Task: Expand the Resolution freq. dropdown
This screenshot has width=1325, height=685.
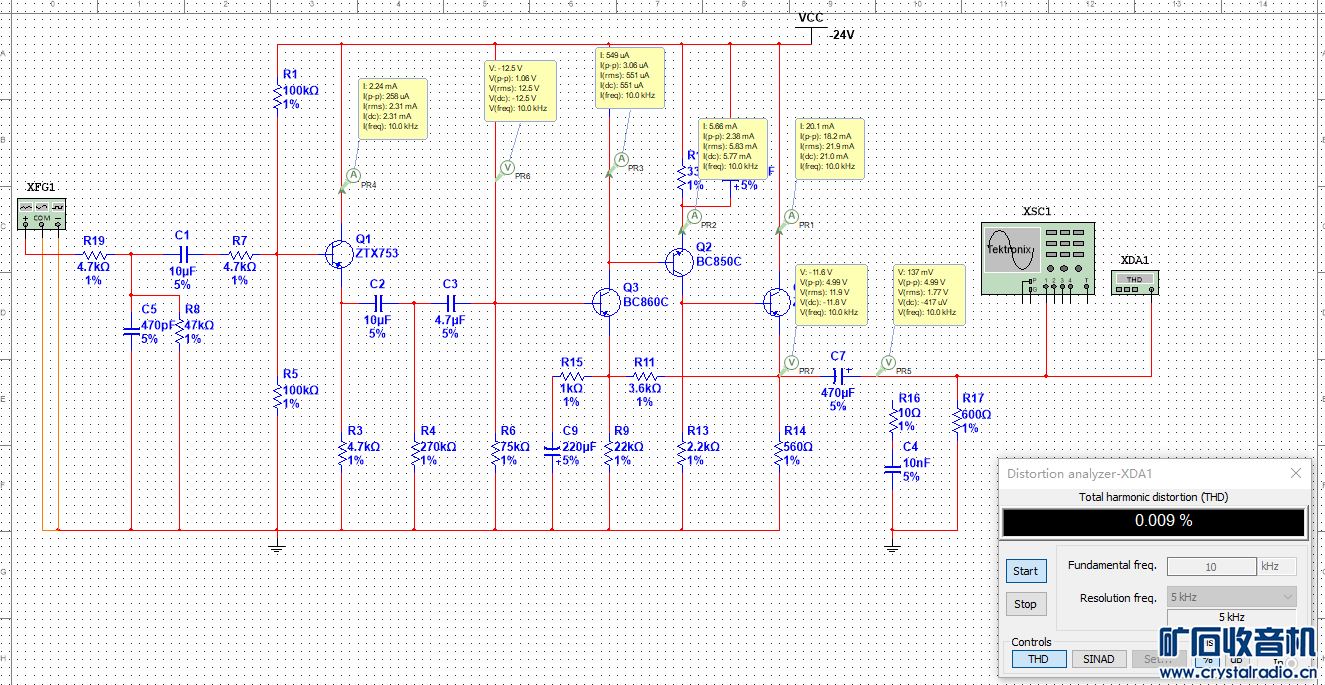Action: pyautogui.click(x=1231, y=597)
